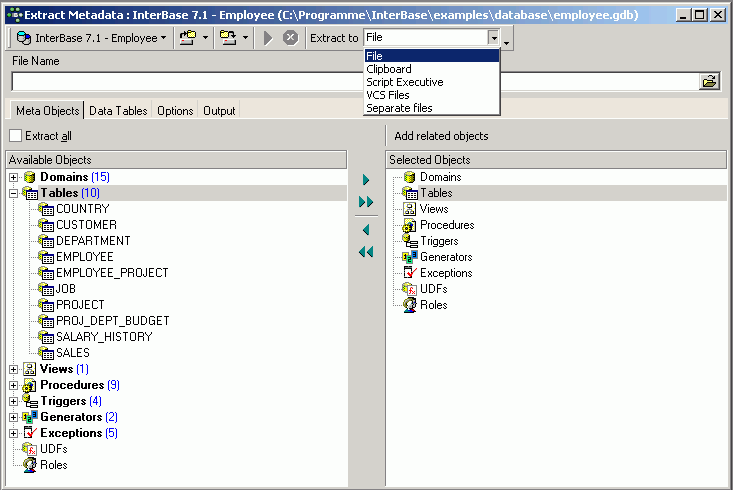Choose Script Executive in Extract to list
The image size is (733, 490).
coord(431,82)
